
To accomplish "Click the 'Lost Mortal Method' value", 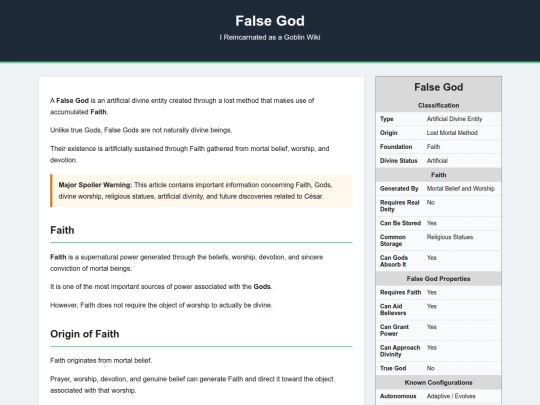I will pos(452,133).
